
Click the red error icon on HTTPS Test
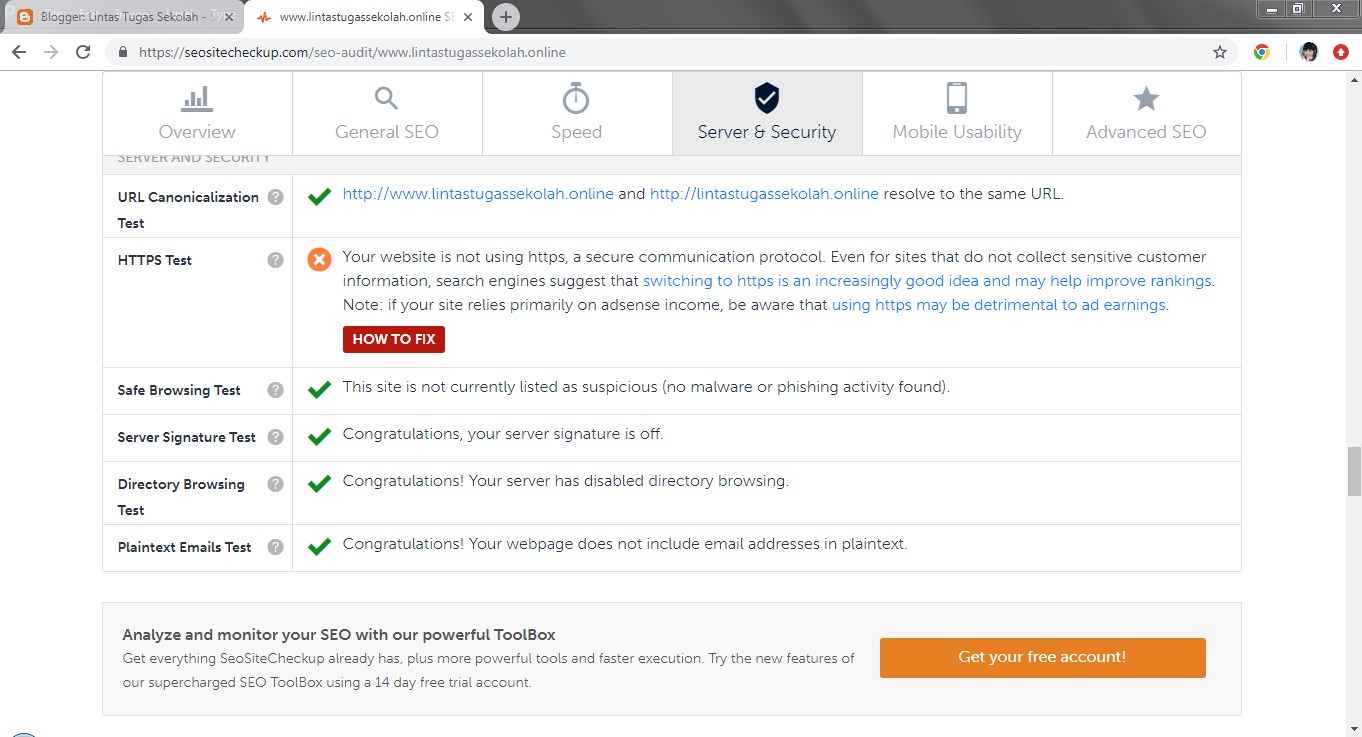318,259
